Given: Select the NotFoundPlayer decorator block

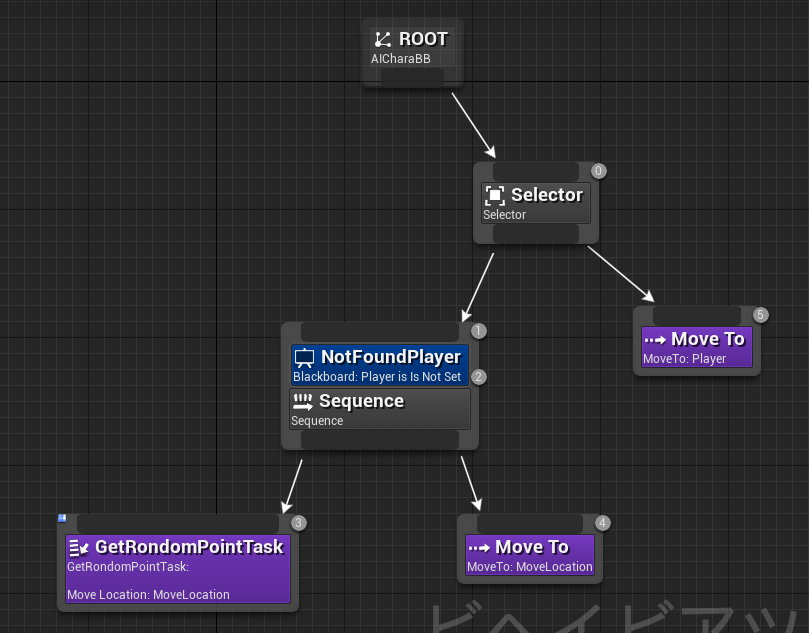Looking at the screenshot, I should (x=380, y=365).
